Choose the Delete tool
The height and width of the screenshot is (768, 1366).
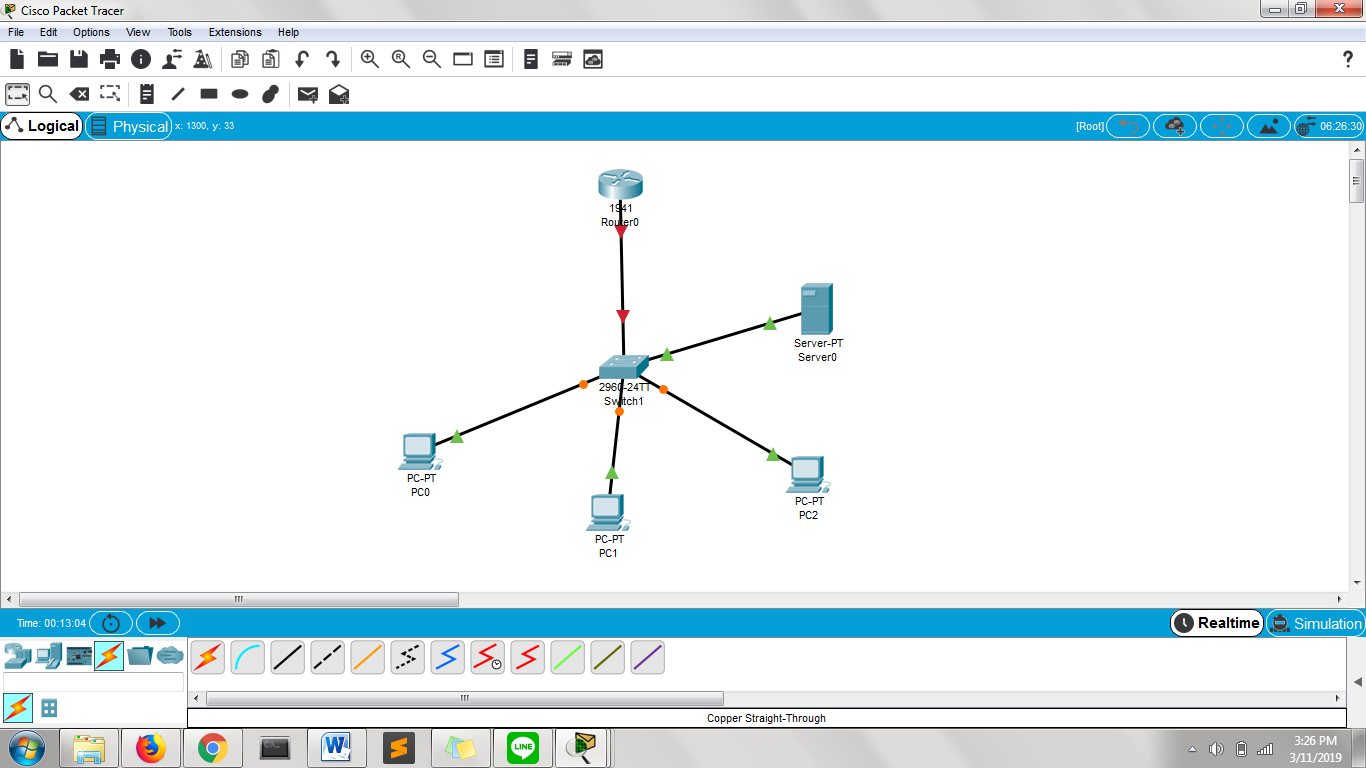(79, 94)
